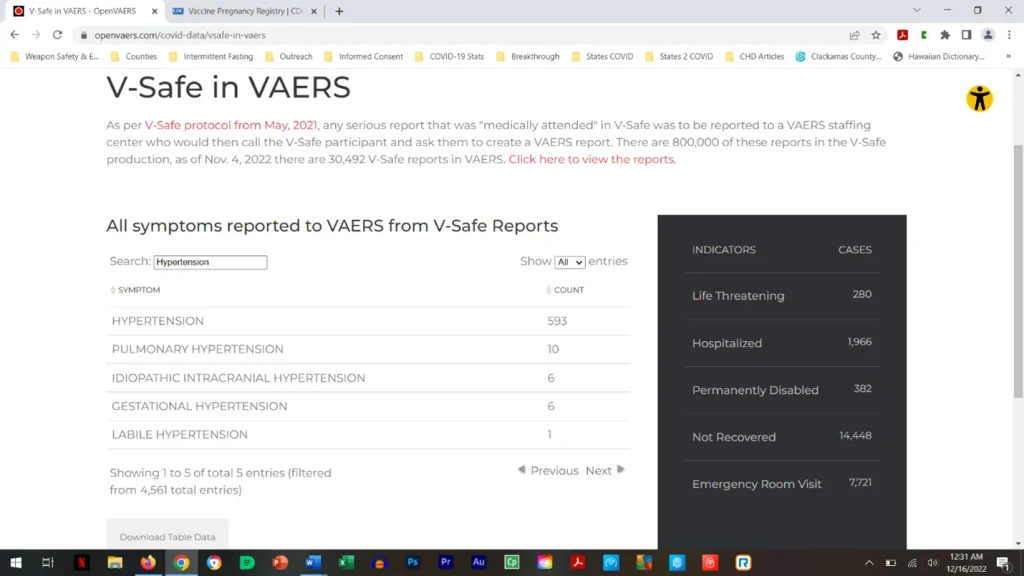
Task: Open the Show entries dropdown
Action: [x=570, y=262]
